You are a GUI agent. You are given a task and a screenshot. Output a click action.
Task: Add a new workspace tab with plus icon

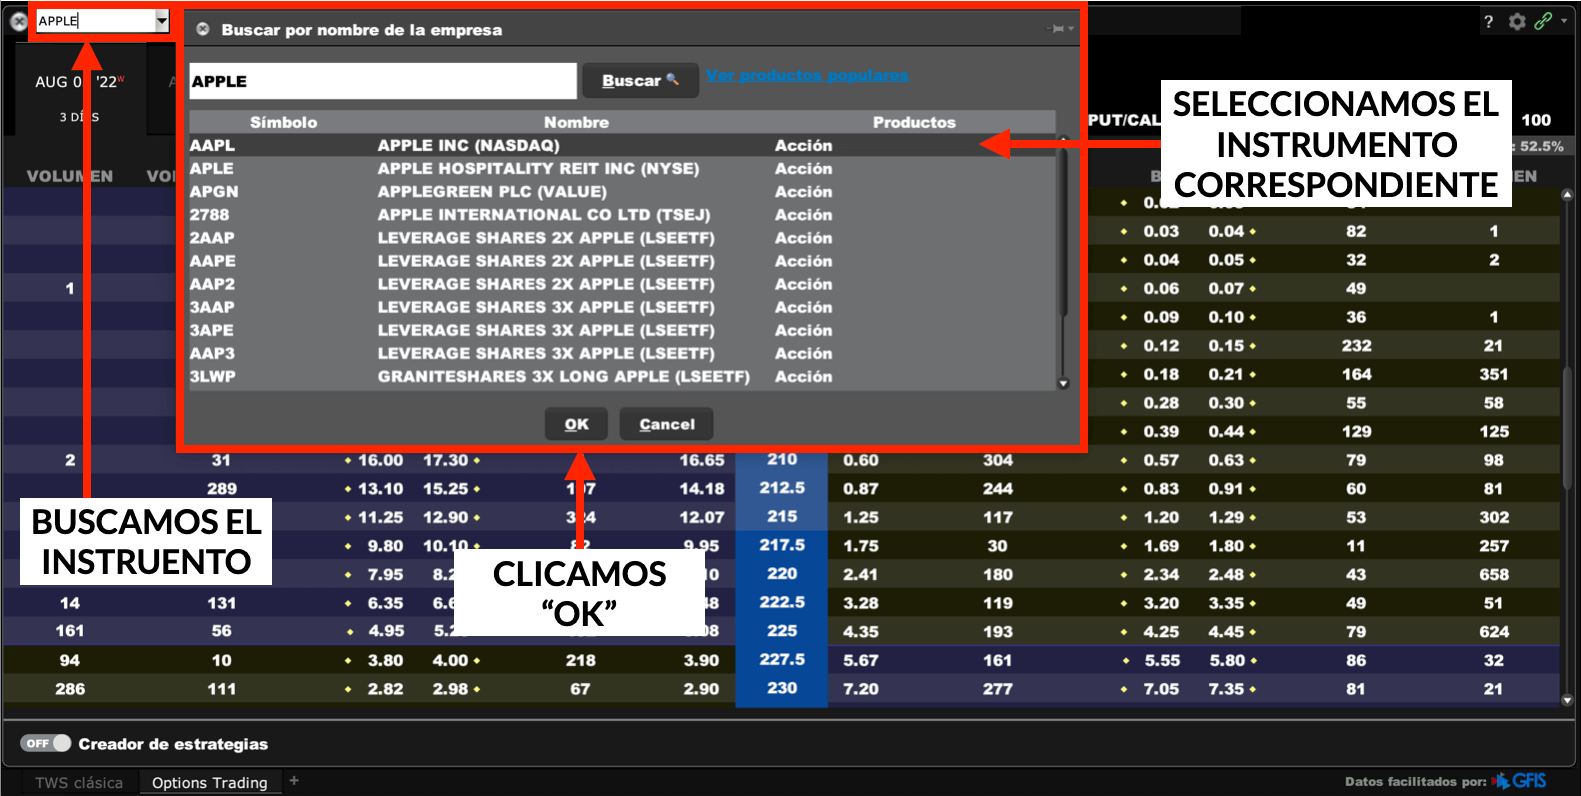pyautogui.click(x=294, y=781)
